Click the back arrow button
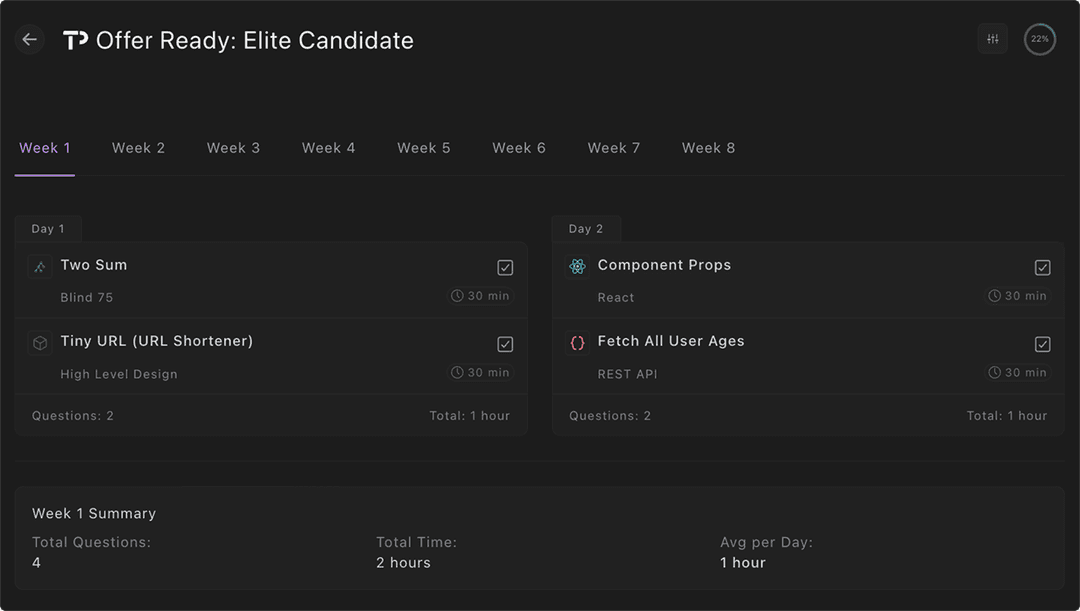 pyautogui.click(x=30, y=40)
